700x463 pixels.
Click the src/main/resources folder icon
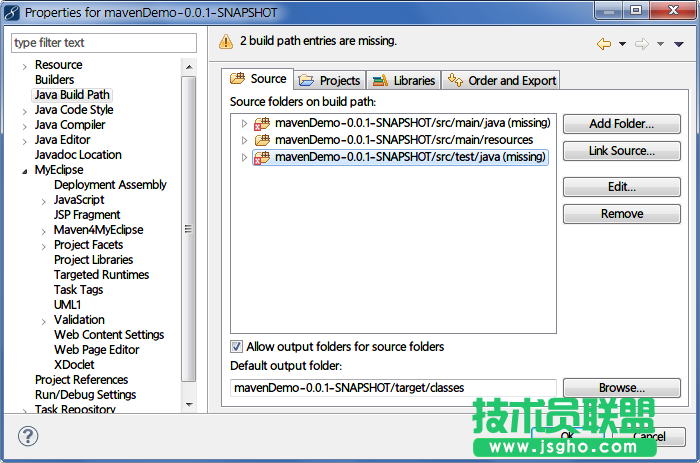[x=262, y=140]
